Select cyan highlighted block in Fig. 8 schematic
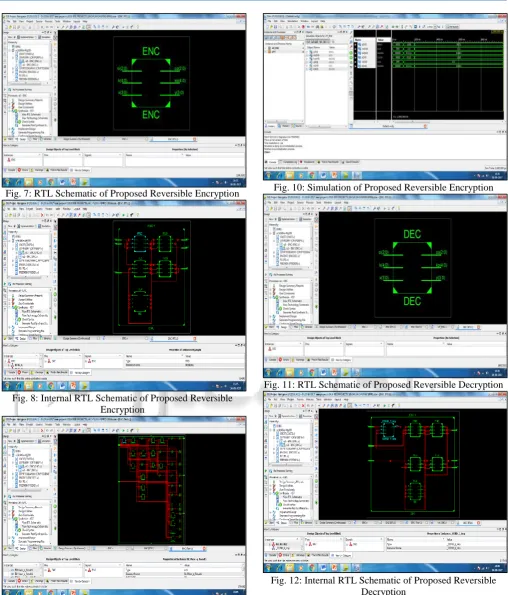 139,243
